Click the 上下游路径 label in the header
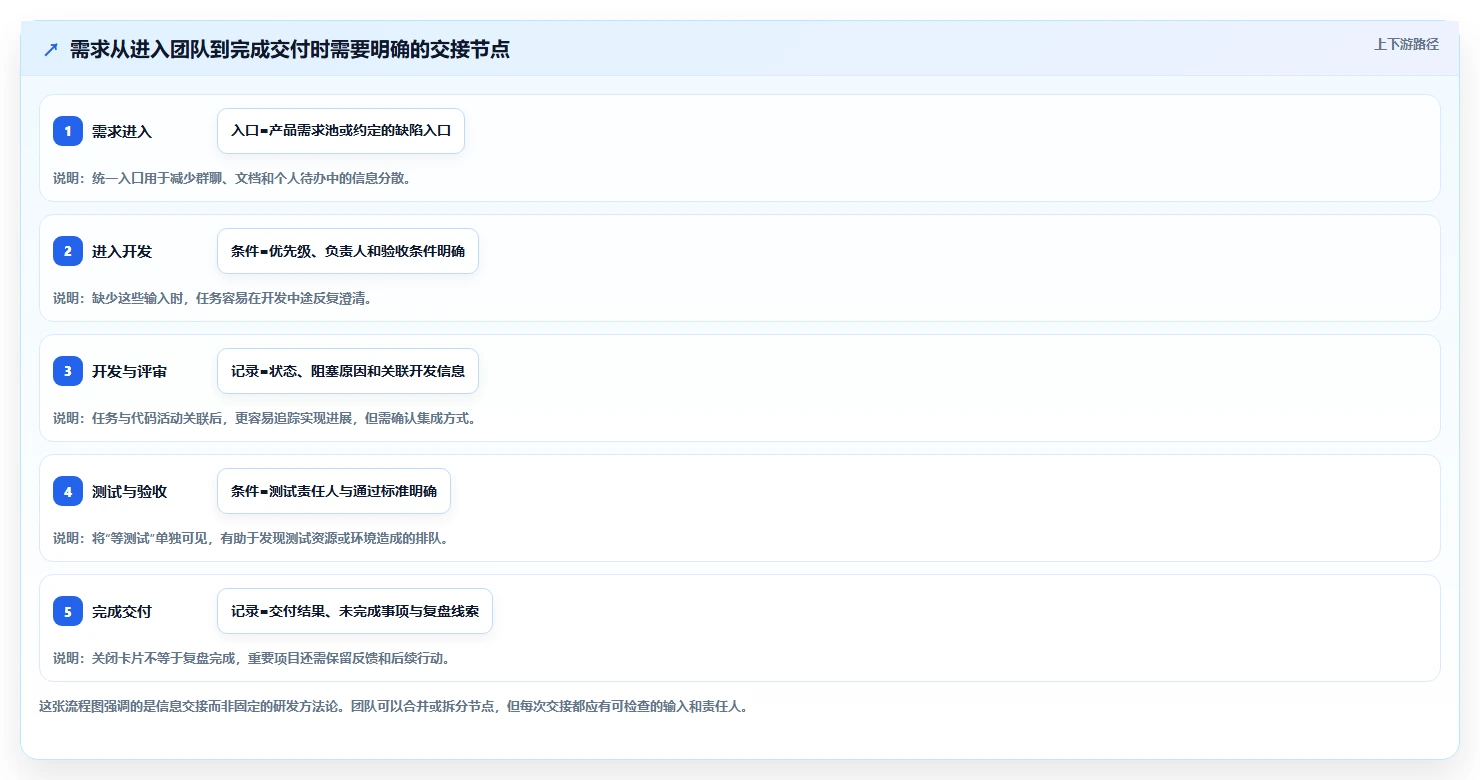 click(x=1406, y=44)
